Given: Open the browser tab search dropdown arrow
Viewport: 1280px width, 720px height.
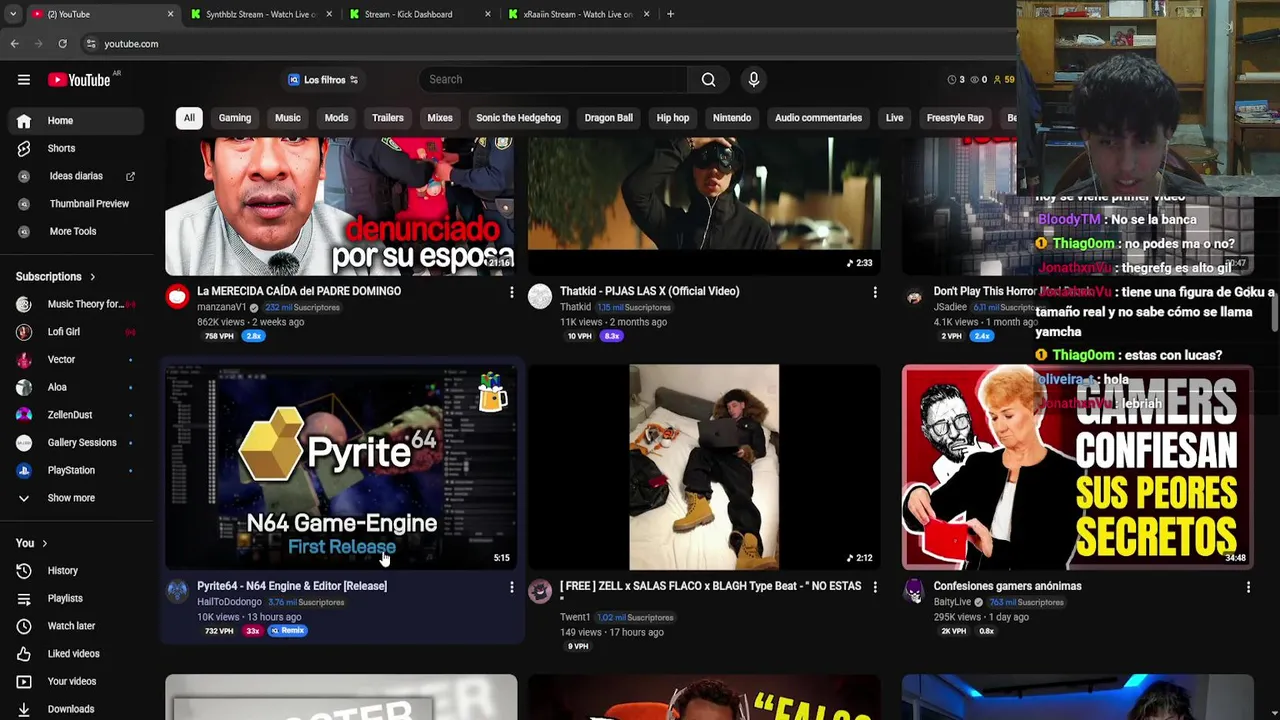Looking at the screenshot, I should tap(12, 14).
